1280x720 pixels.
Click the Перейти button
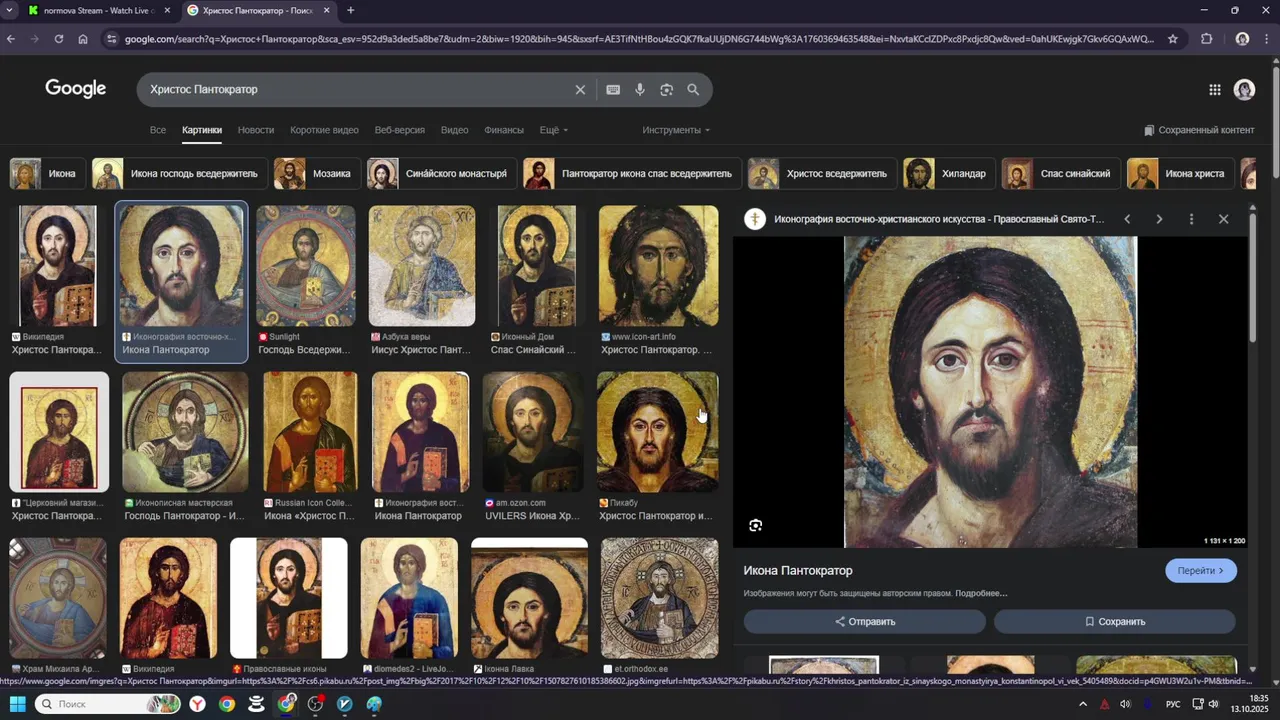1201,571
